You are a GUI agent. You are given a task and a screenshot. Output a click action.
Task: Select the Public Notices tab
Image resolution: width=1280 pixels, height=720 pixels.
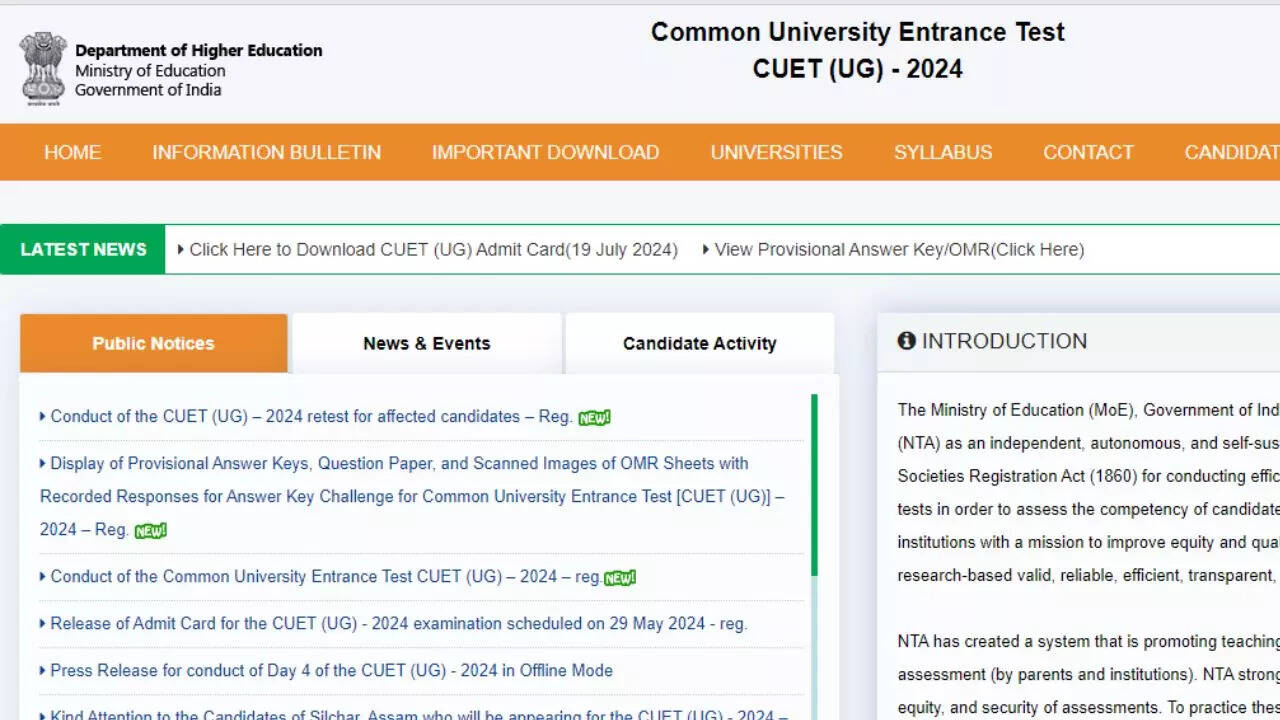pos(153,343)
